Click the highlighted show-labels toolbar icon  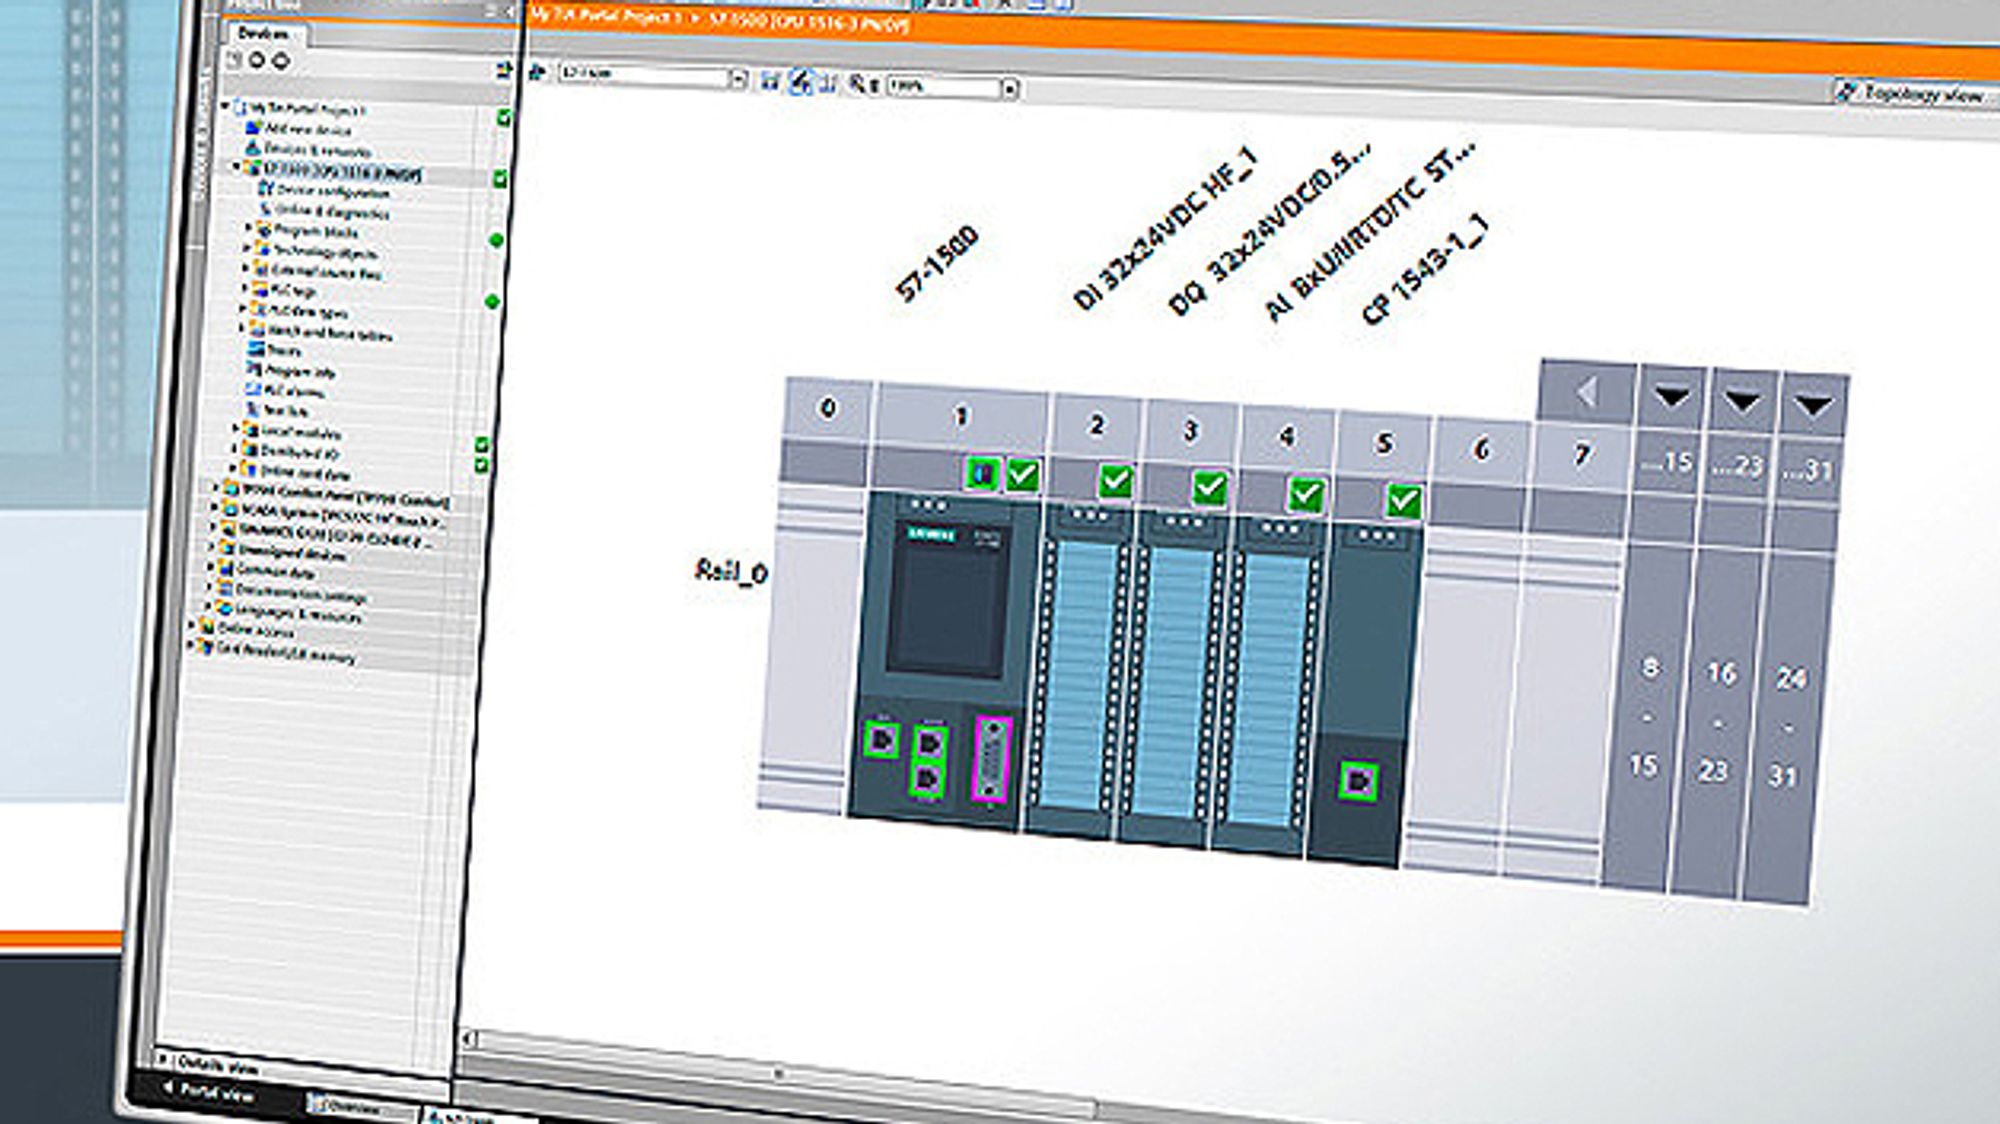click(800, 82)
